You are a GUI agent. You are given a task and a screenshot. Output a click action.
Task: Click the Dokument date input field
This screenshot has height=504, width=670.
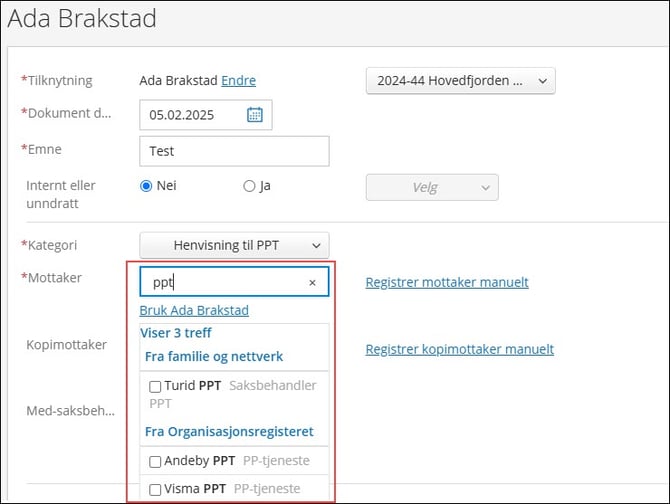click(194, 115)
